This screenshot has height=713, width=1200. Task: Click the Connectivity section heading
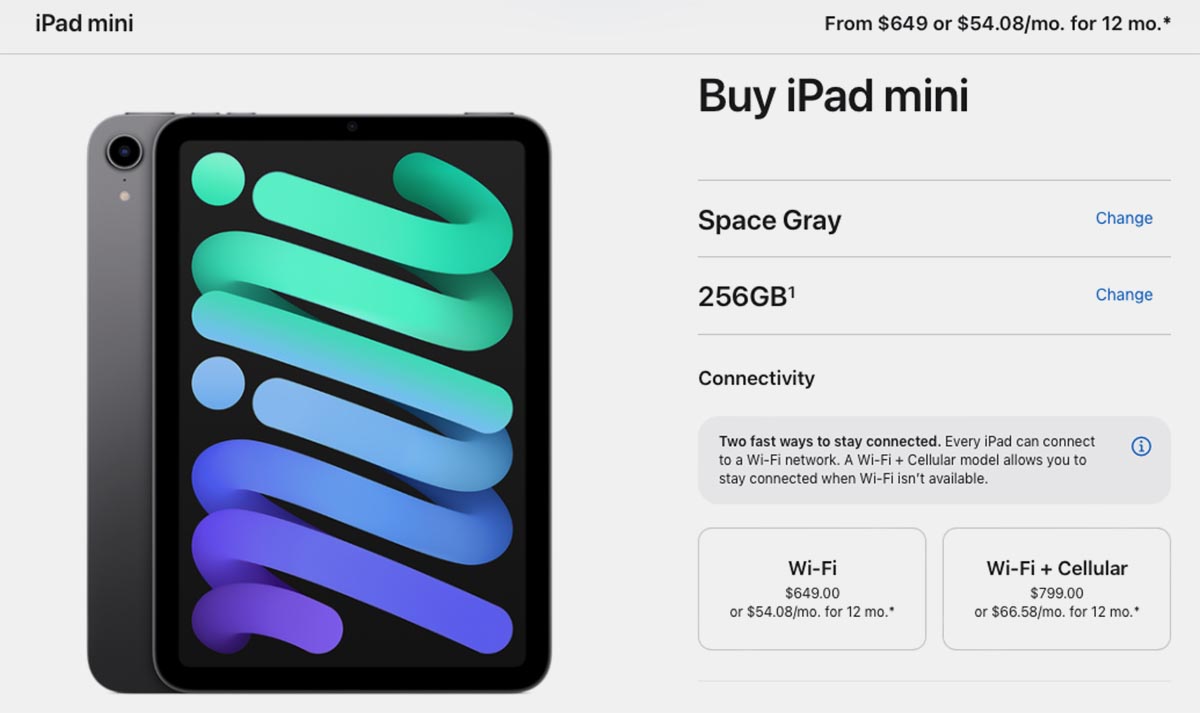pos(756,378)
